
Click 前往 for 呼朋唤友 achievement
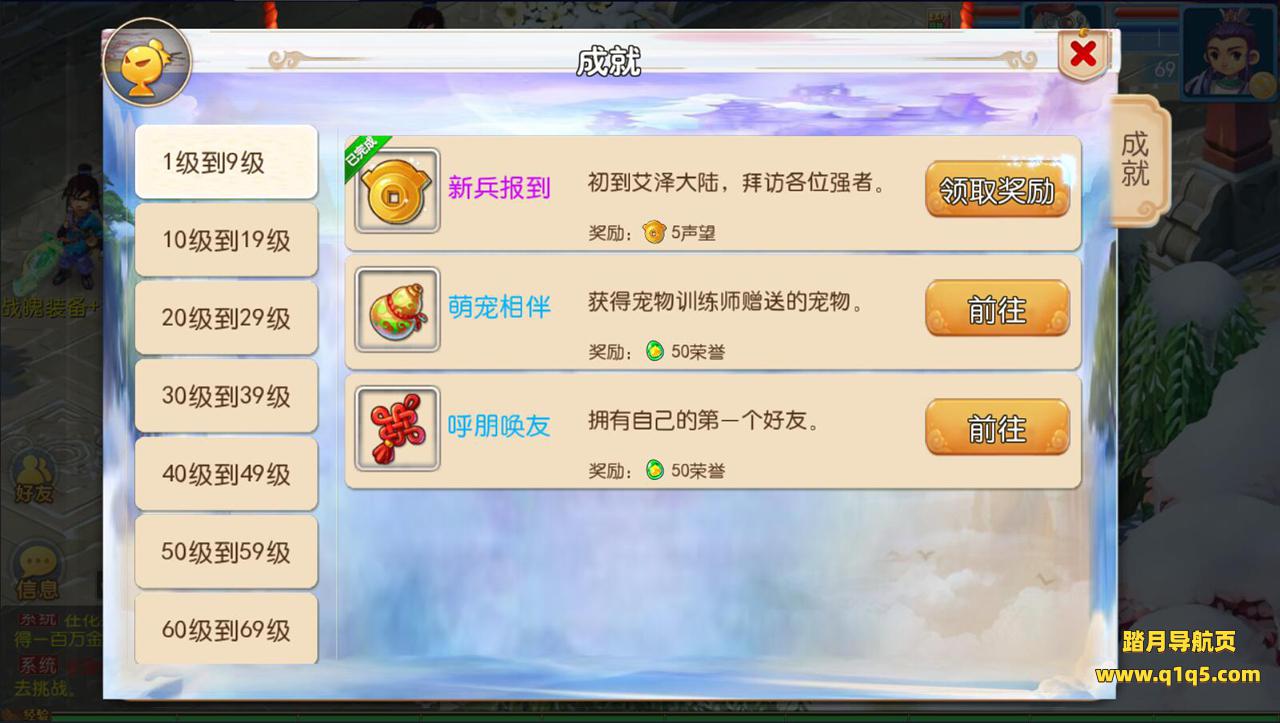coord(997,428)
